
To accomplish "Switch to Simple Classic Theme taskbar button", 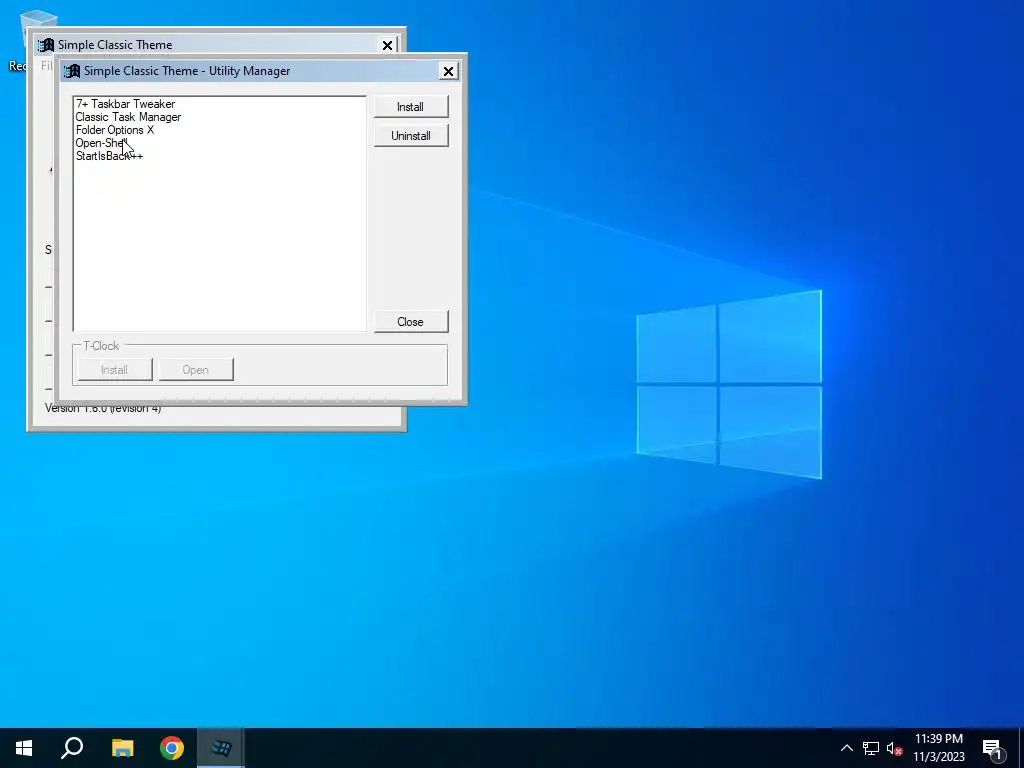I will click(221, 748).
